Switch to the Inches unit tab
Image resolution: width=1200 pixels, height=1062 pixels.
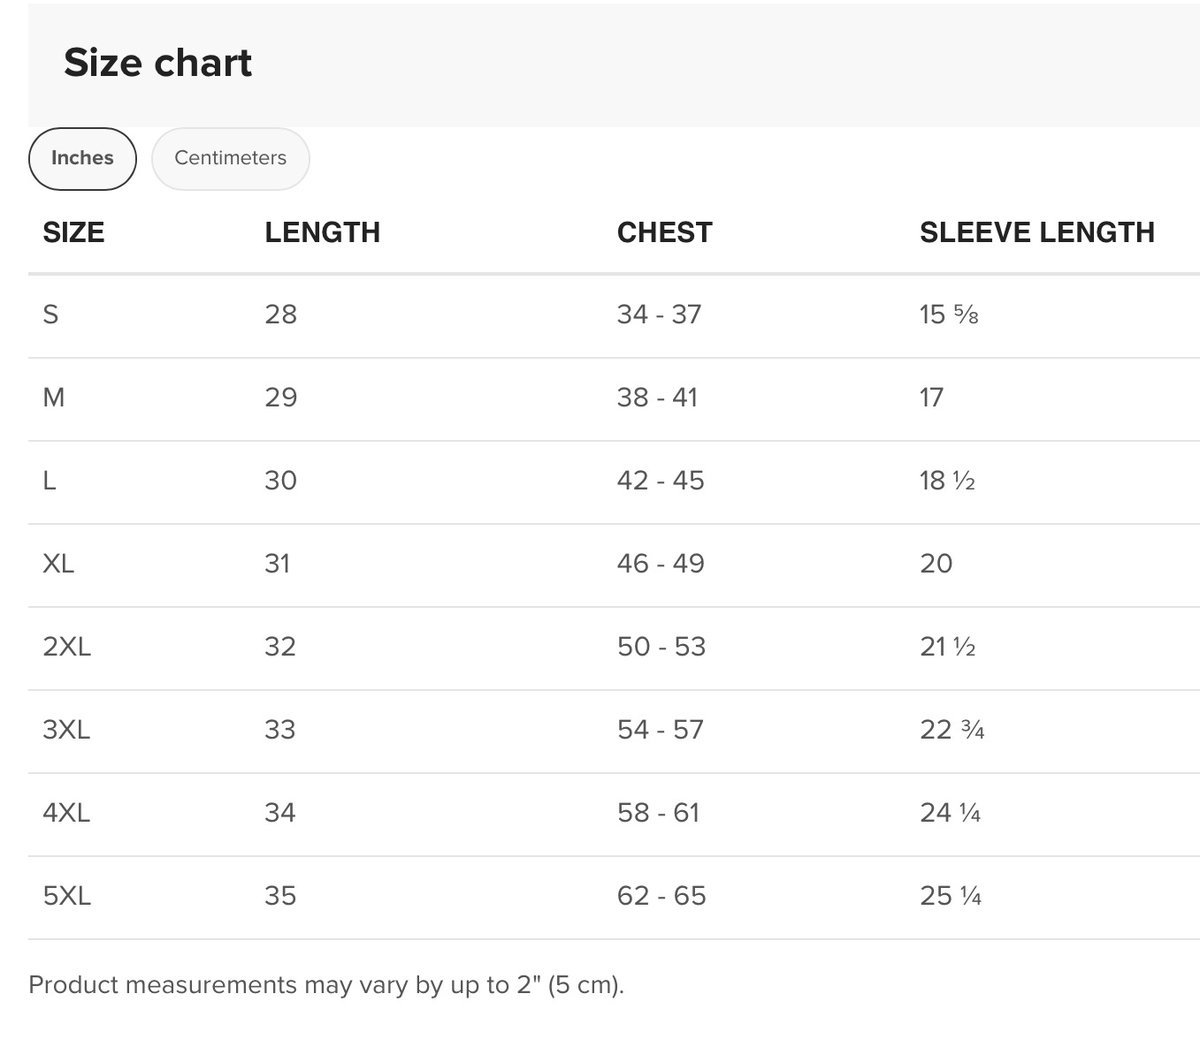point(82,158)
